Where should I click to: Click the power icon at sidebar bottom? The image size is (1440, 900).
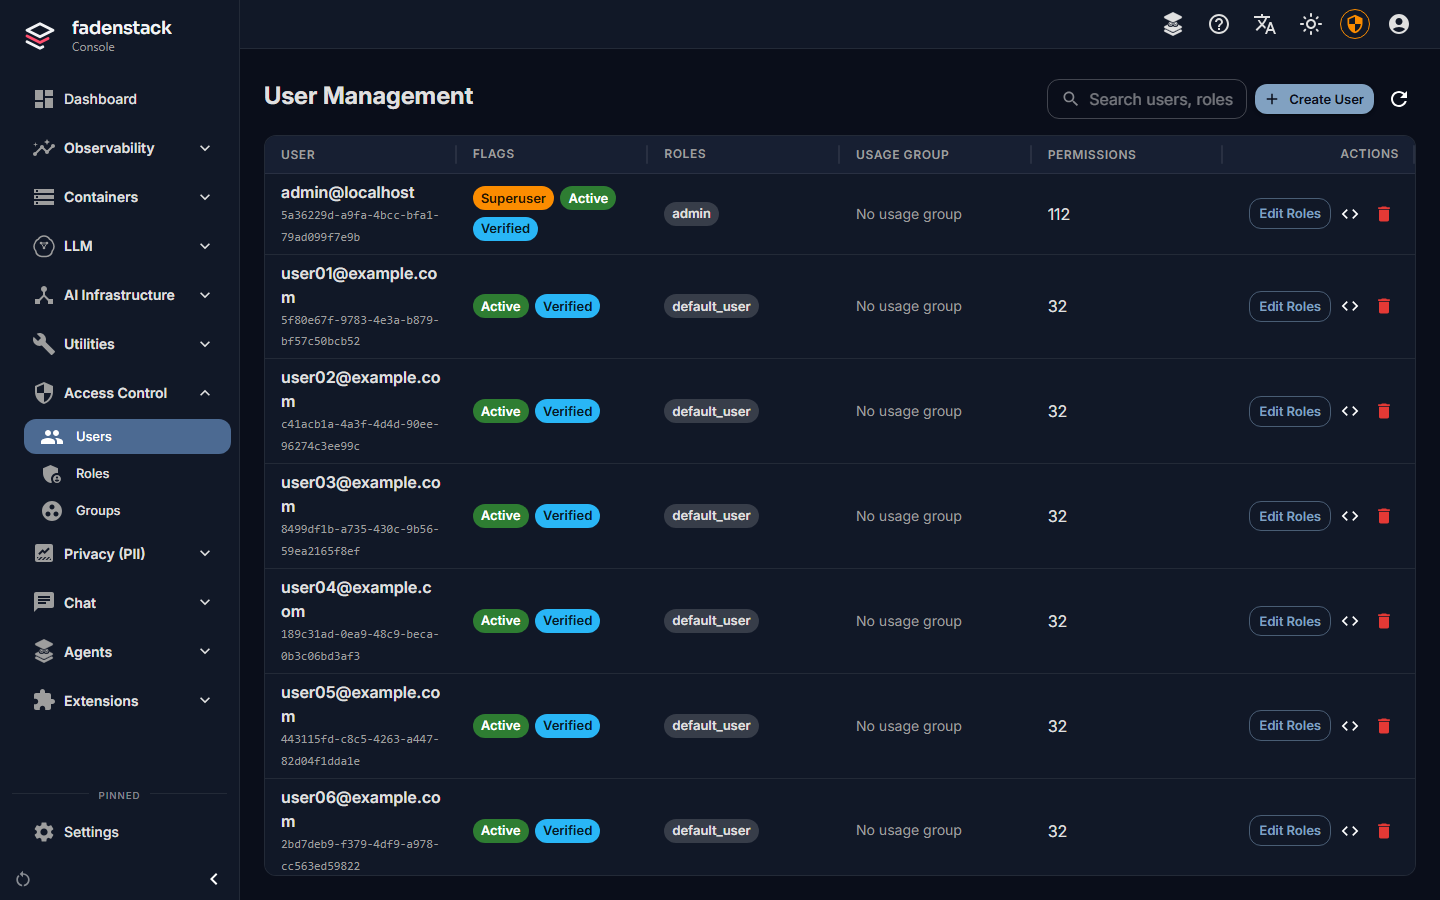23,879
